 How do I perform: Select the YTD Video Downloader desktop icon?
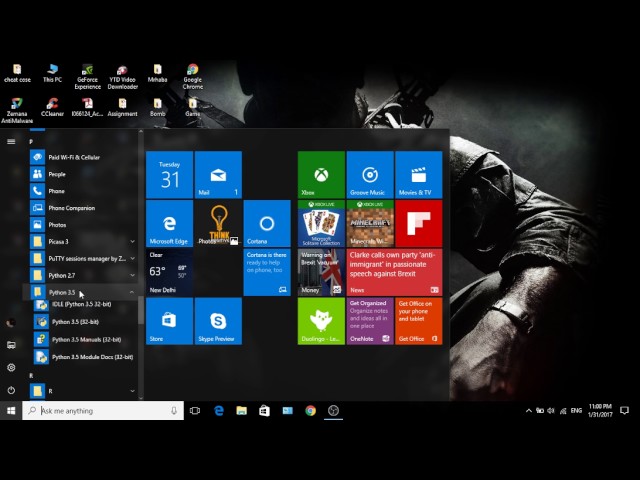point(122,76)
